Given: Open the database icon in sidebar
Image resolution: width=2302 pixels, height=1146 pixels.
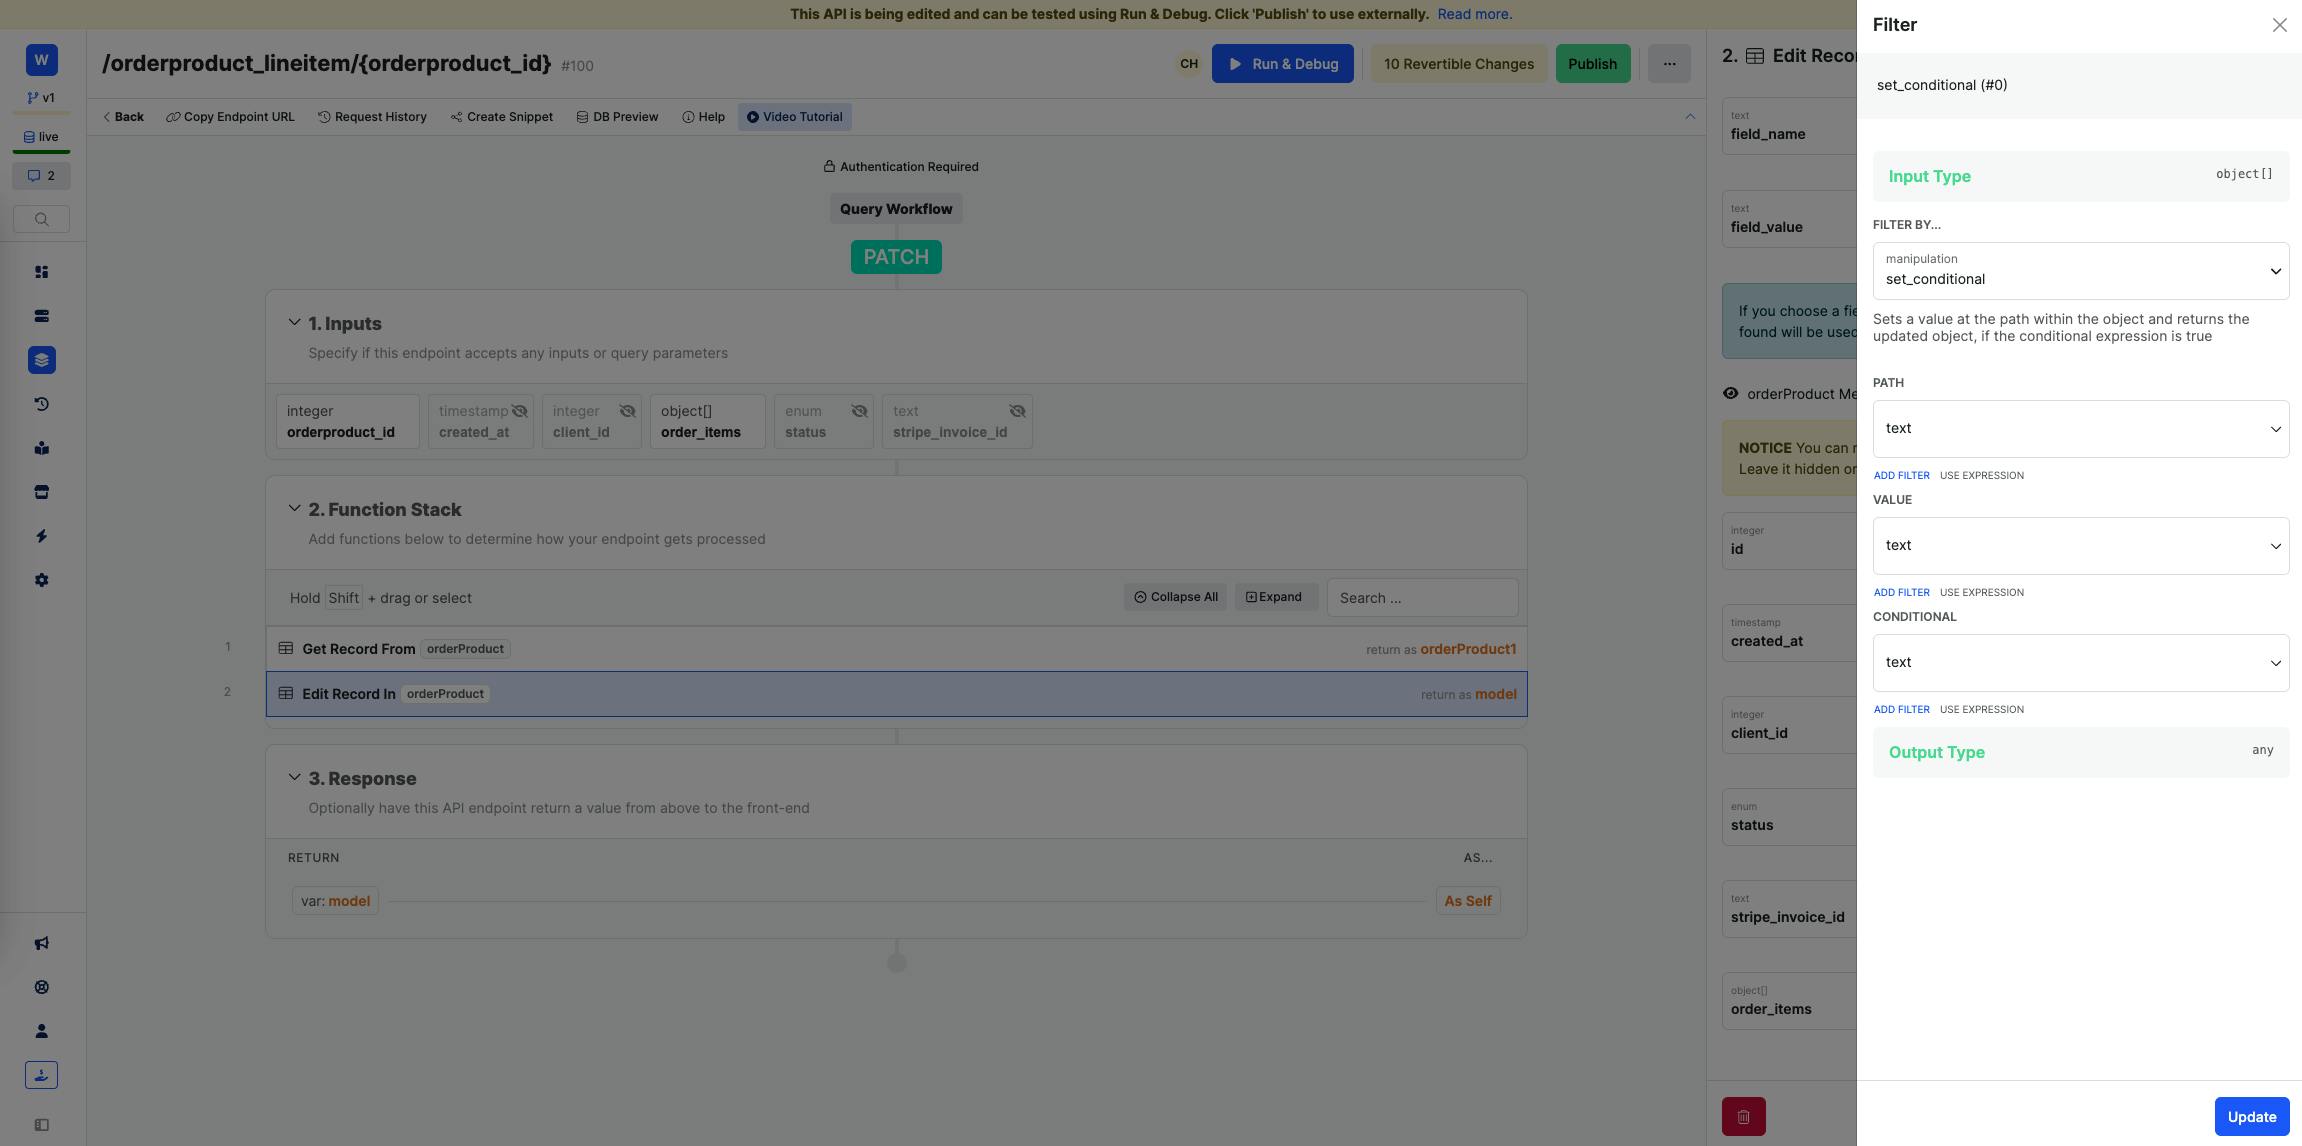Looking at the screenshot, I should (x=41, y=316).
